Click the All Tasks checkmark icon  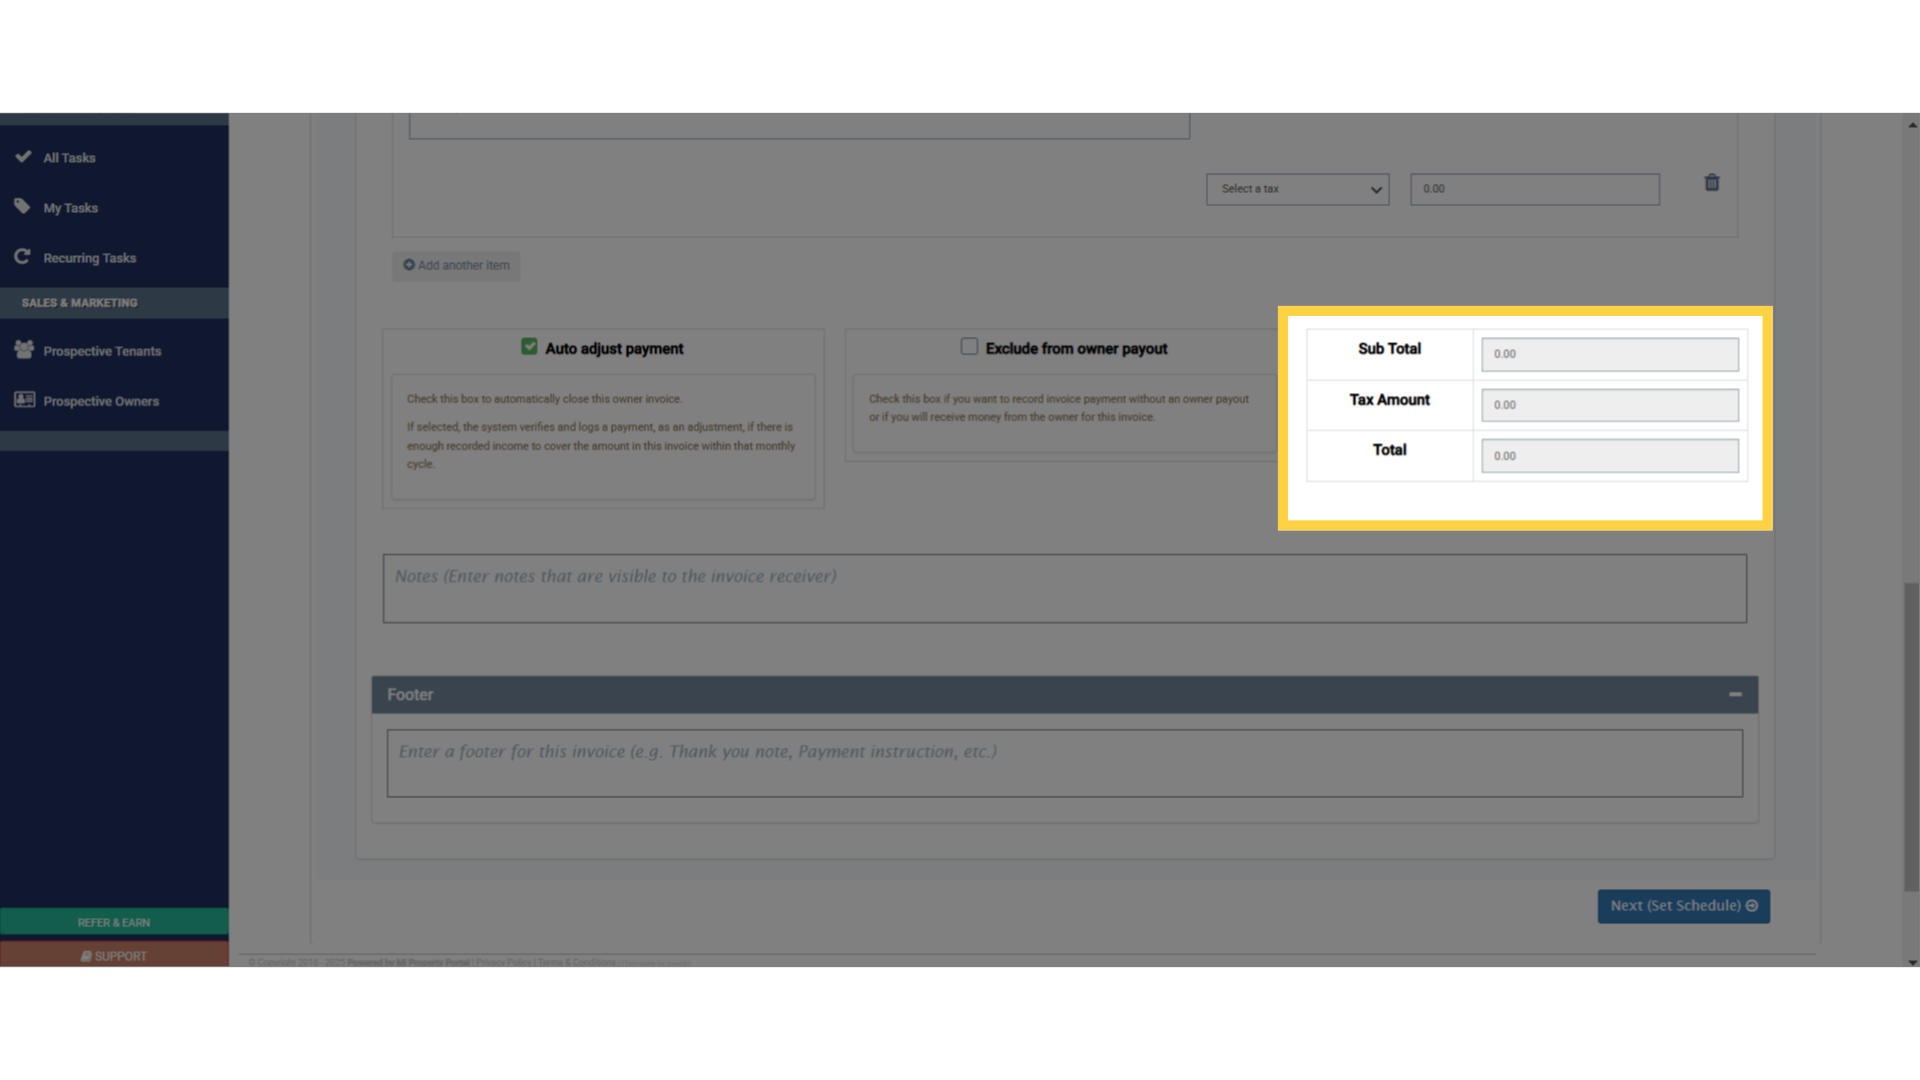23,157
